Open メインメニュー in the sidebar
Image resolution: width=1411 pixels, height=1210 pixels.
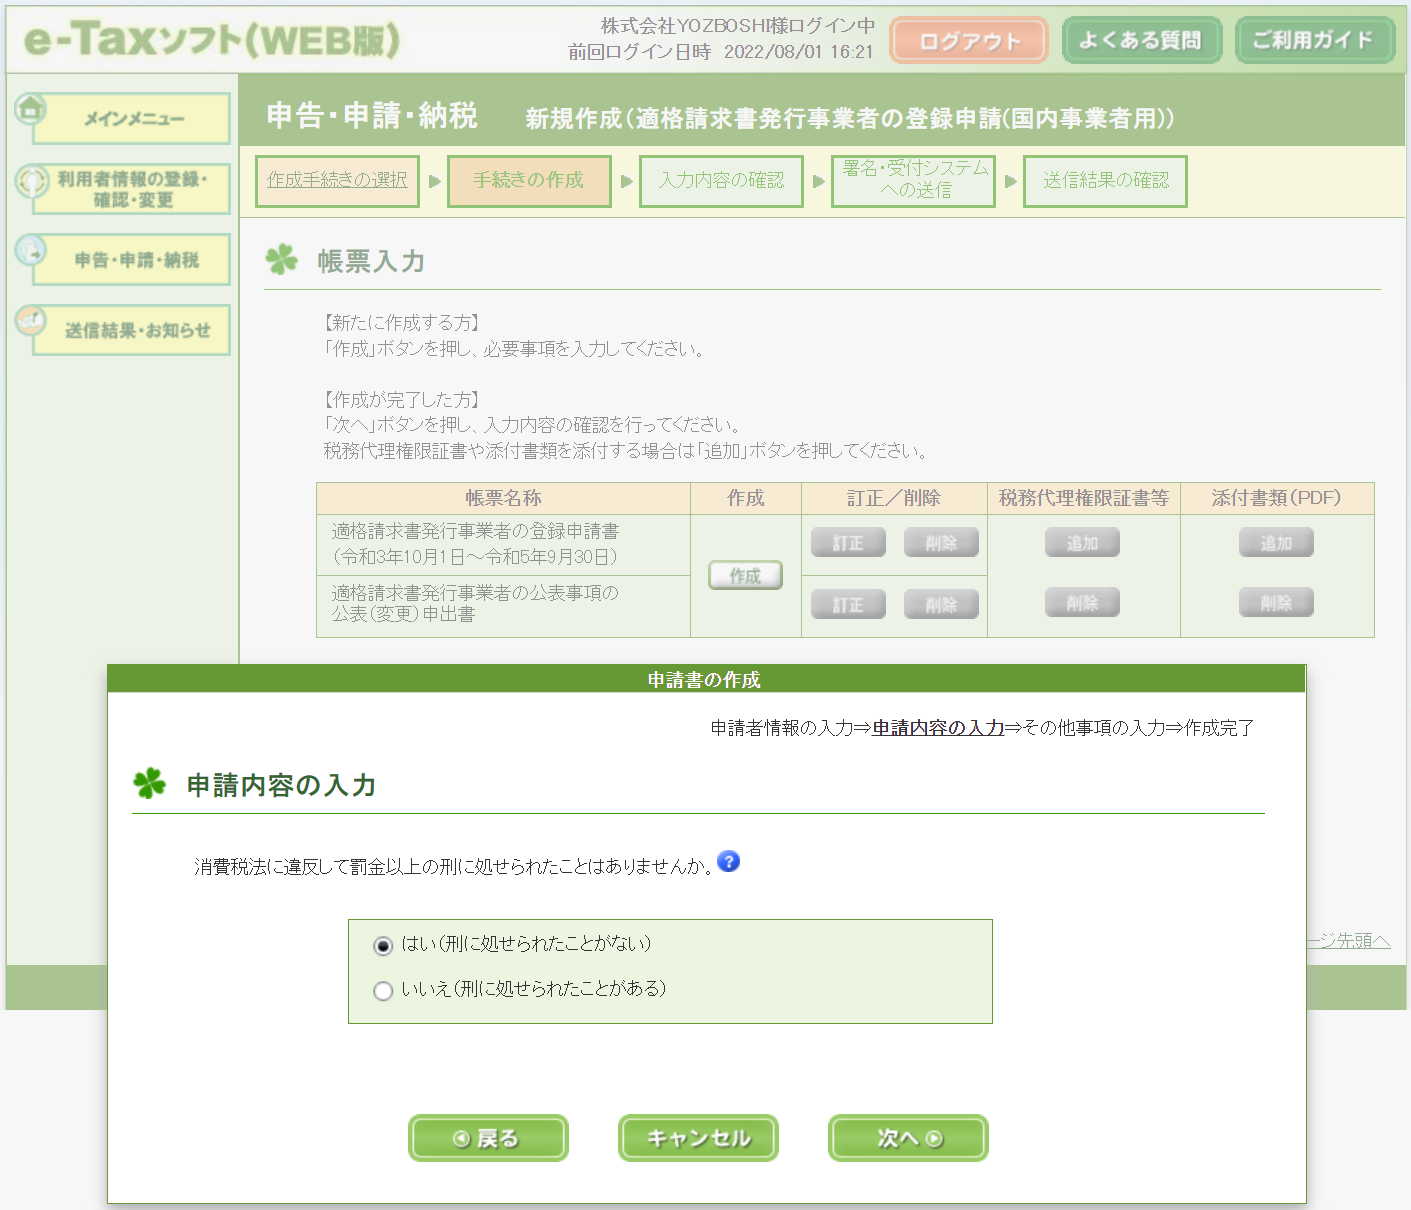(132, 119)
